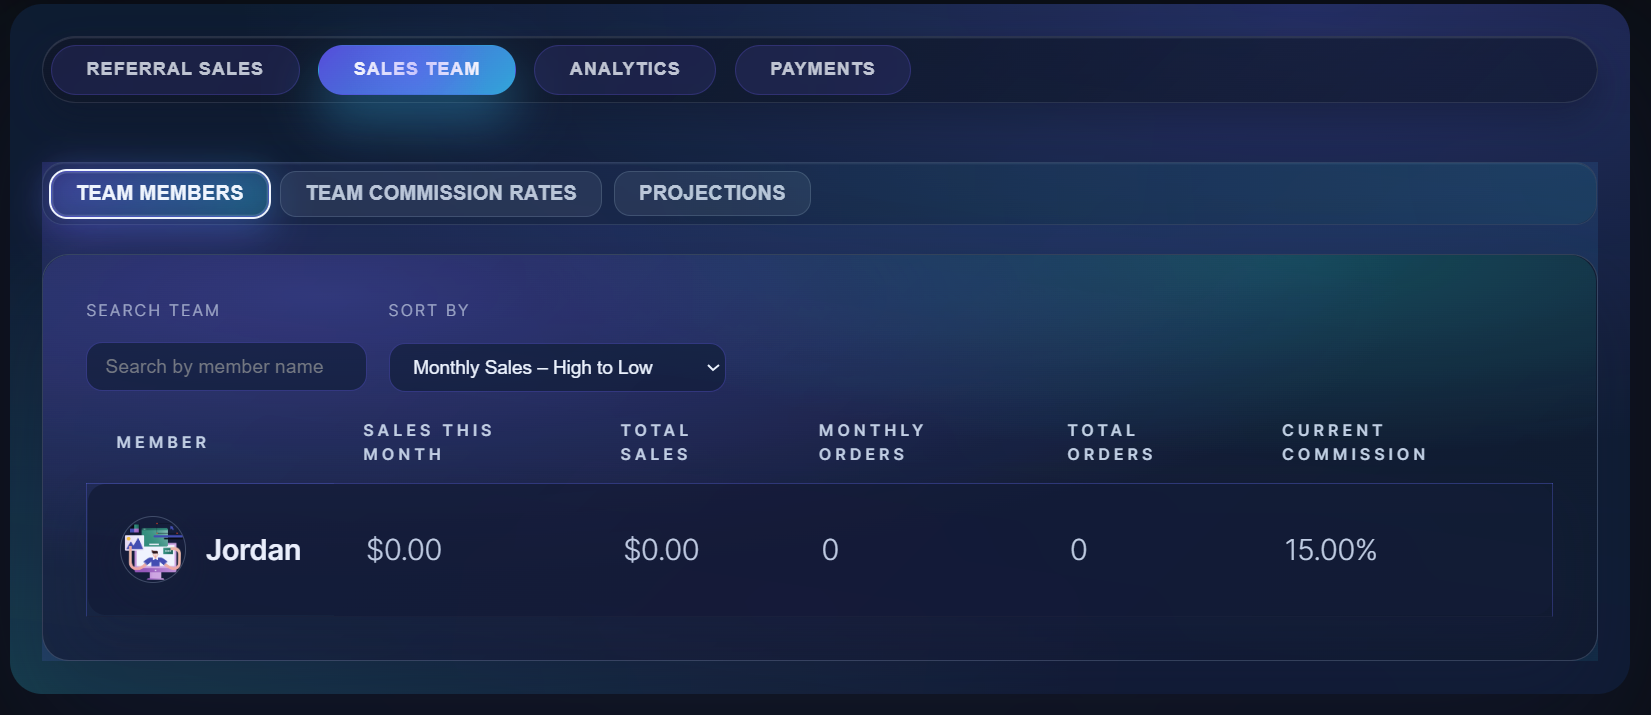The image size is (1651, 715).
Task: Click the Member column header
Action: (162, 441)
